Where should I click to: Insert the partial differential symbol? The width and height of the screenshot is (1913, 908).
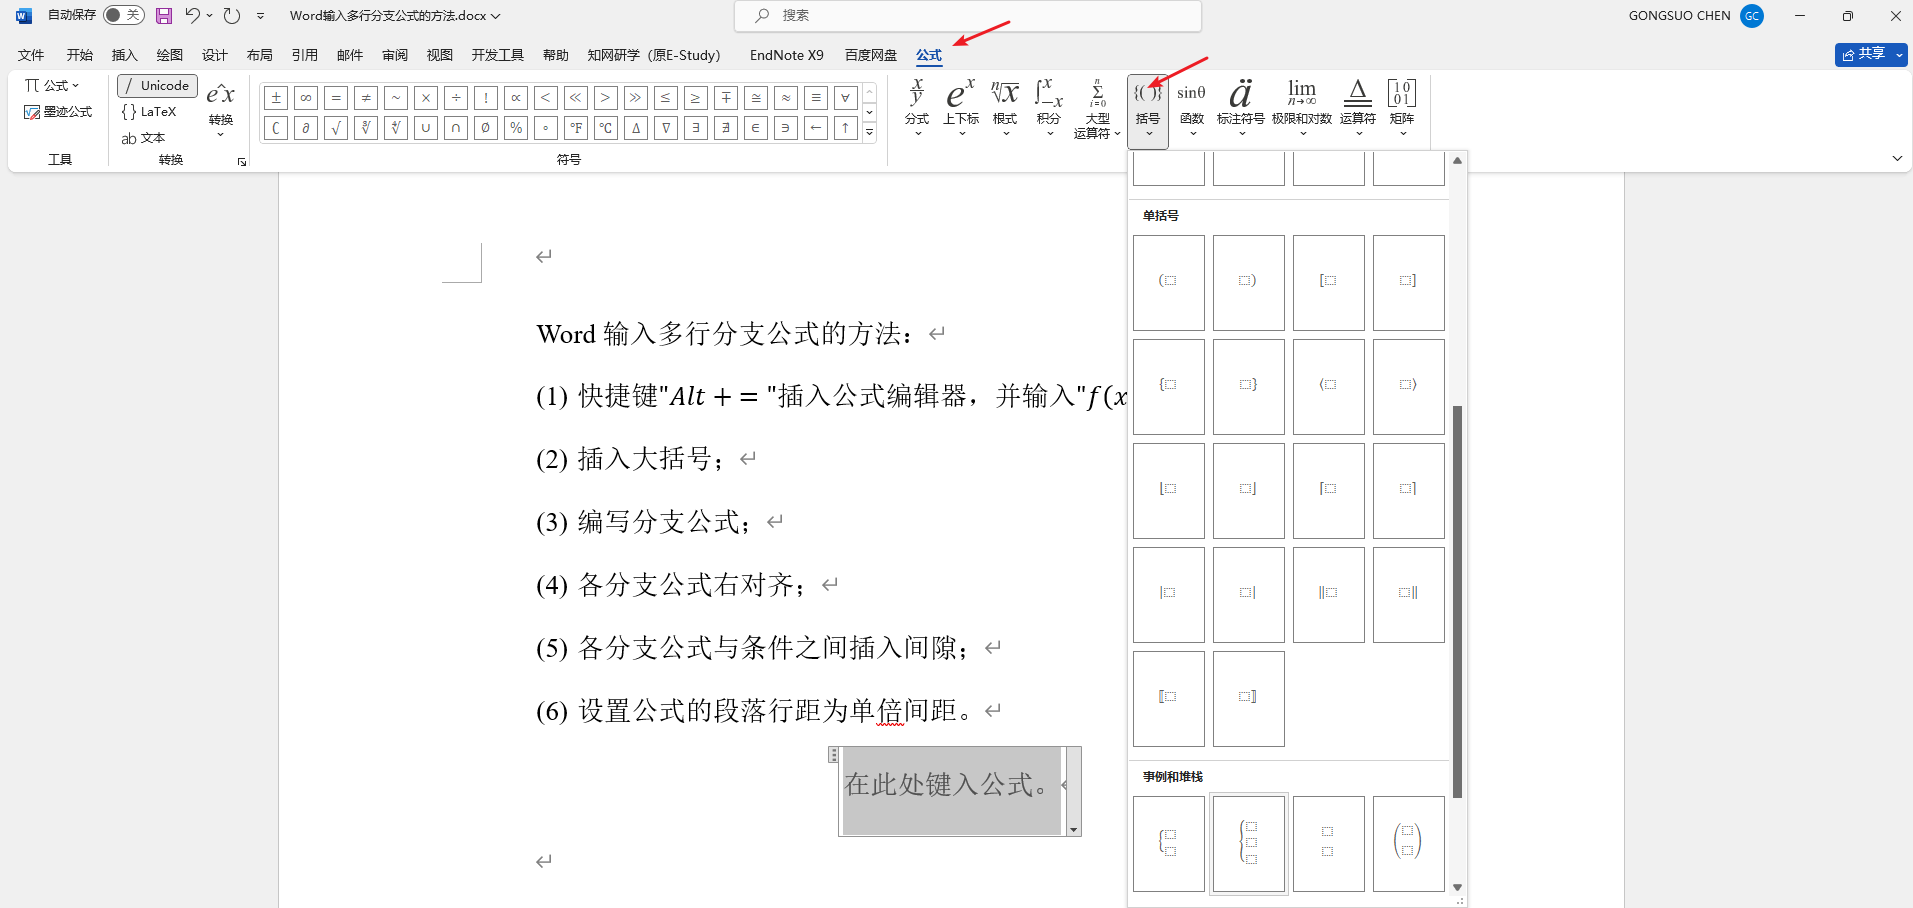coord(306,128)
